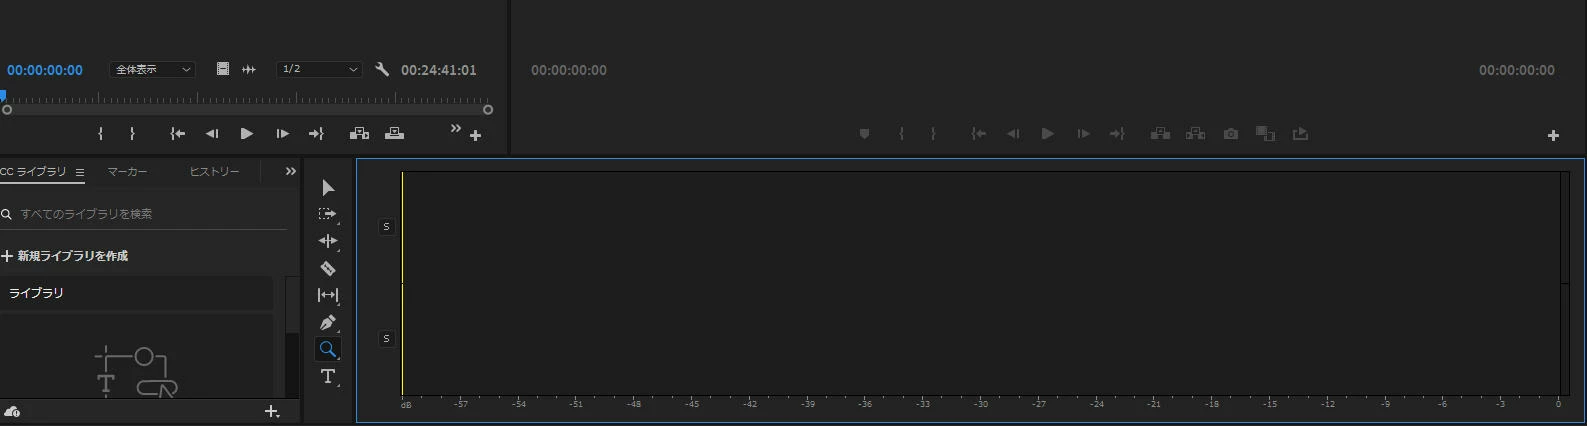Click 新規ライブラリを作成 button
The height and width of the screenshot is (426, 1587).
tap(65, 256)
